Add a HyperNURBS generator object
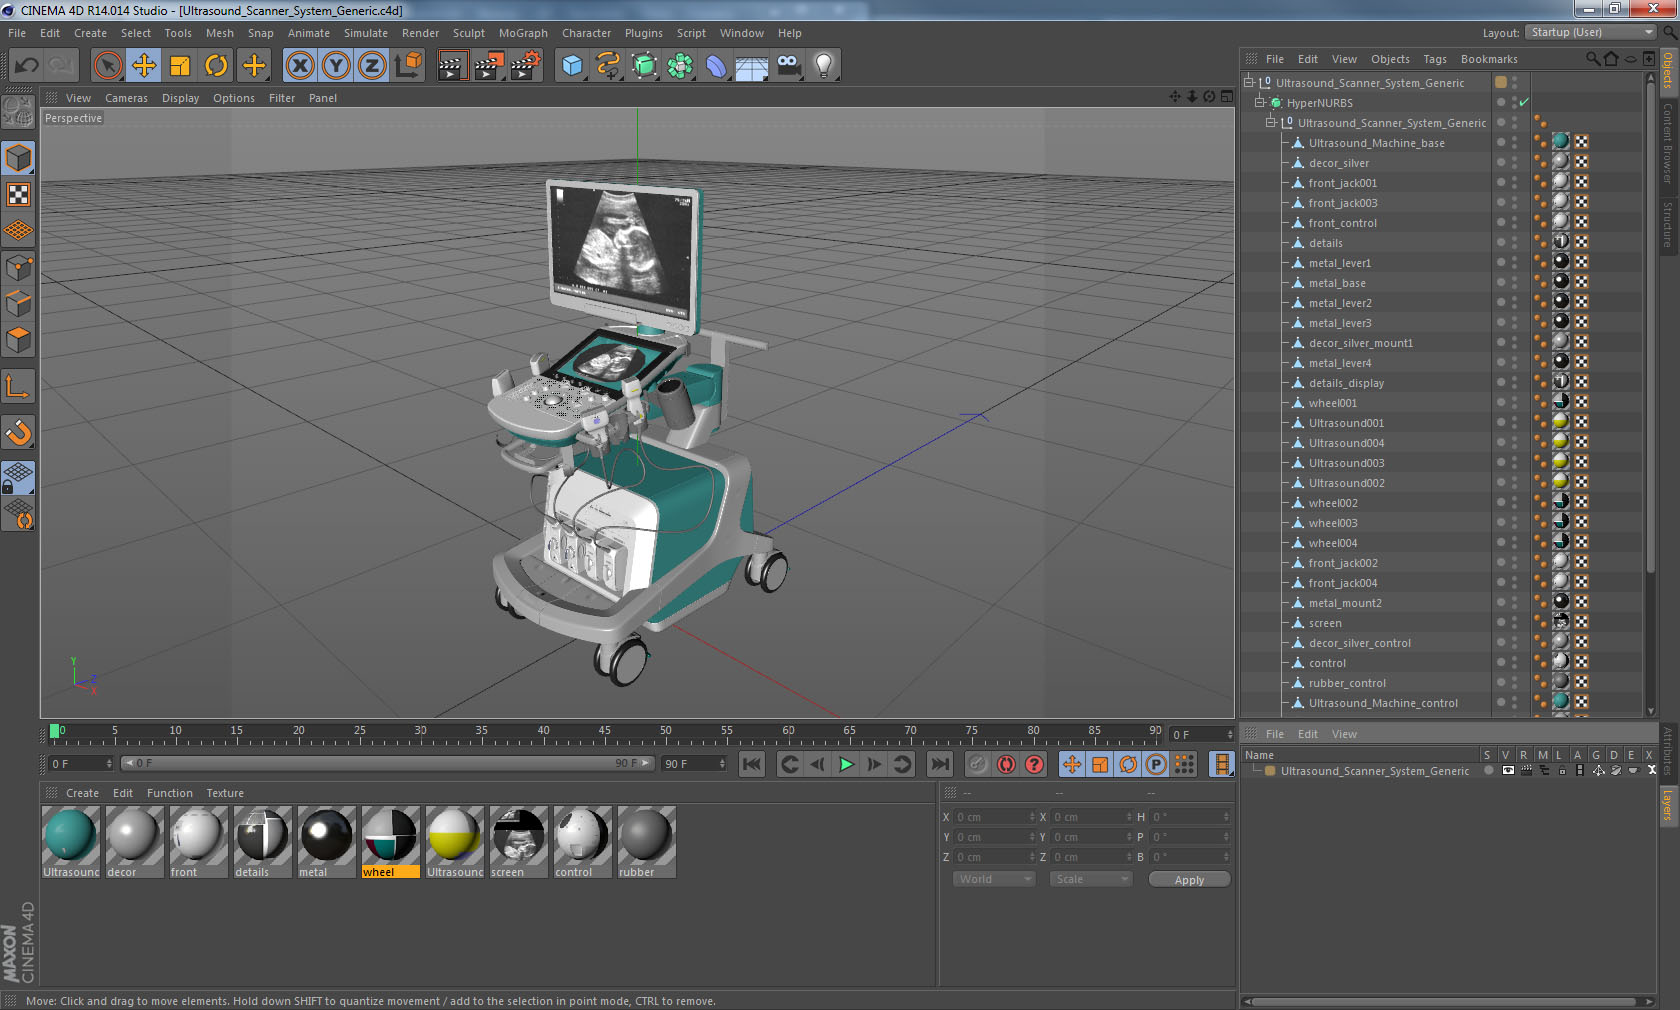The image size is (1680, 1010). tap(644, 66)
